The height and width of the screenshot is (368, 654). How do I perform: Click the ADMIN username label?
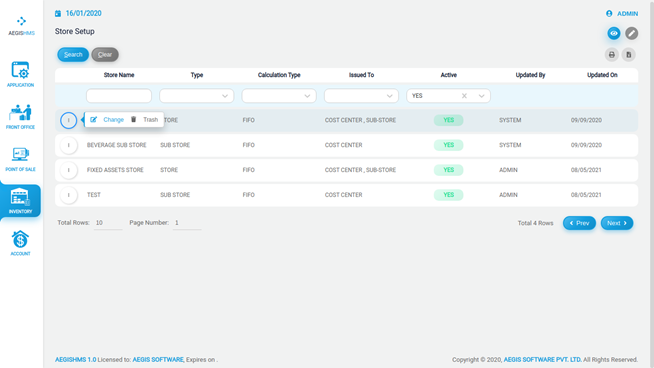[x=627, y=14]
